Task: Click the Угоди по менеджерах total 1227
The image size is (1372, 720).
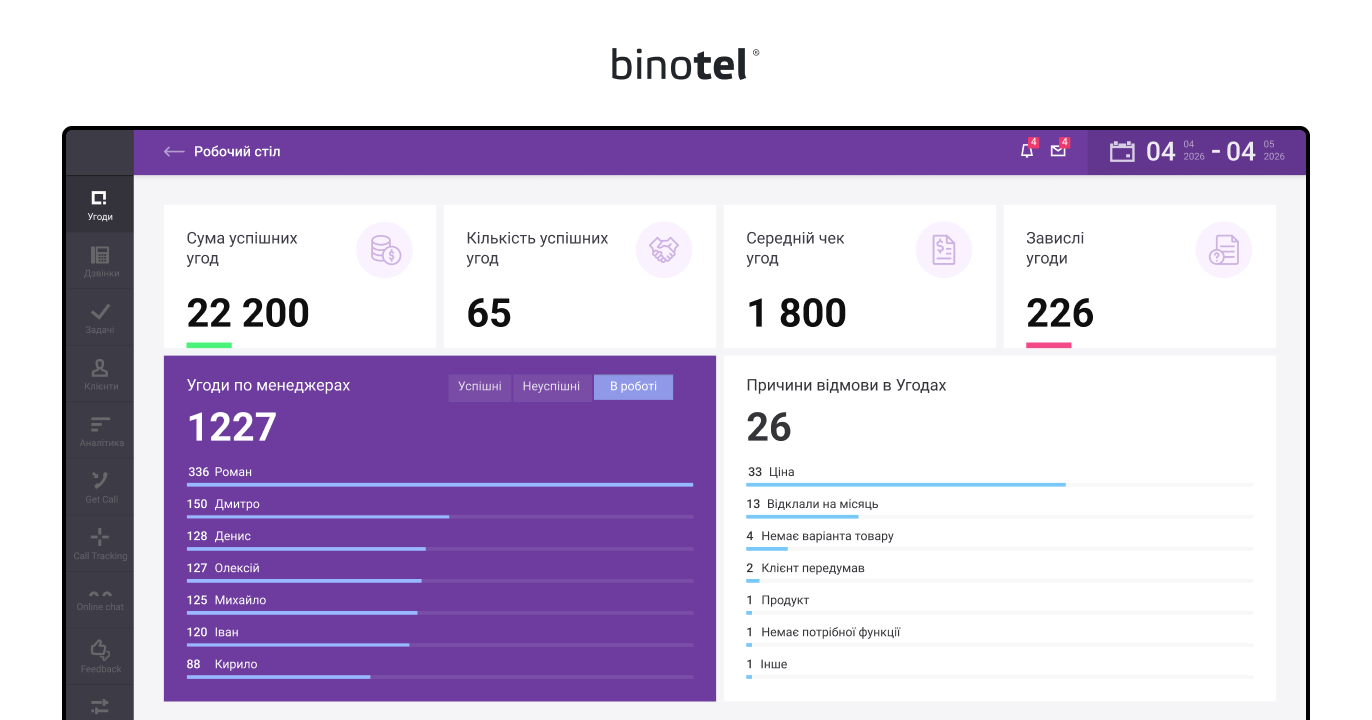Action: tap(232, 427)
